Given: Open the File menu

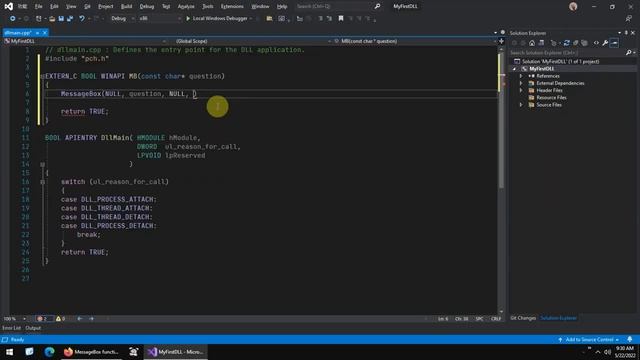Looking at the screenshot, I should coord(38,6).
